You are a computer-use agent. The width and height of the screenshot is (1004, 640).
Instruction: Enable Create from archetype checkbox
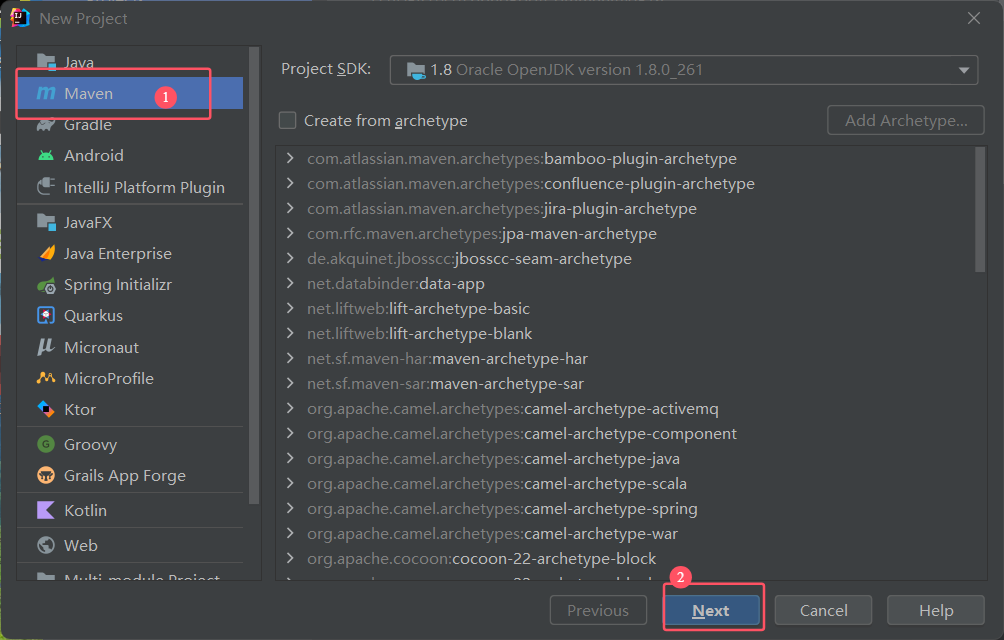point(287,120)
